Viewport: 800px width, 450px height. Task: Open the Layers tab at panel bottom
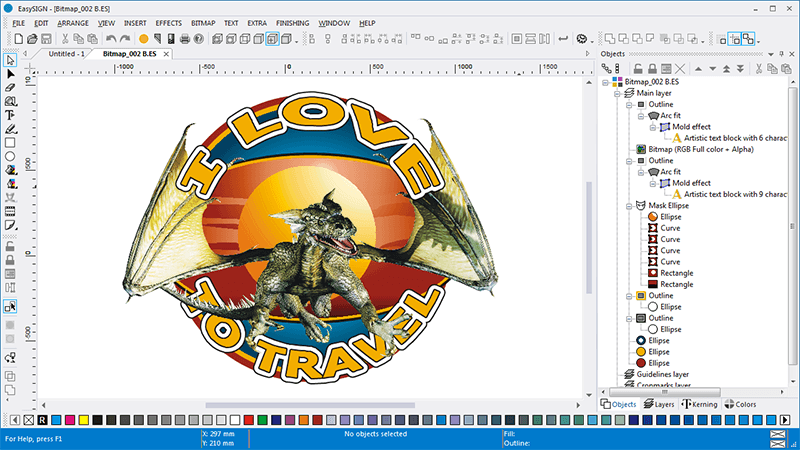[x=660, y=404]
